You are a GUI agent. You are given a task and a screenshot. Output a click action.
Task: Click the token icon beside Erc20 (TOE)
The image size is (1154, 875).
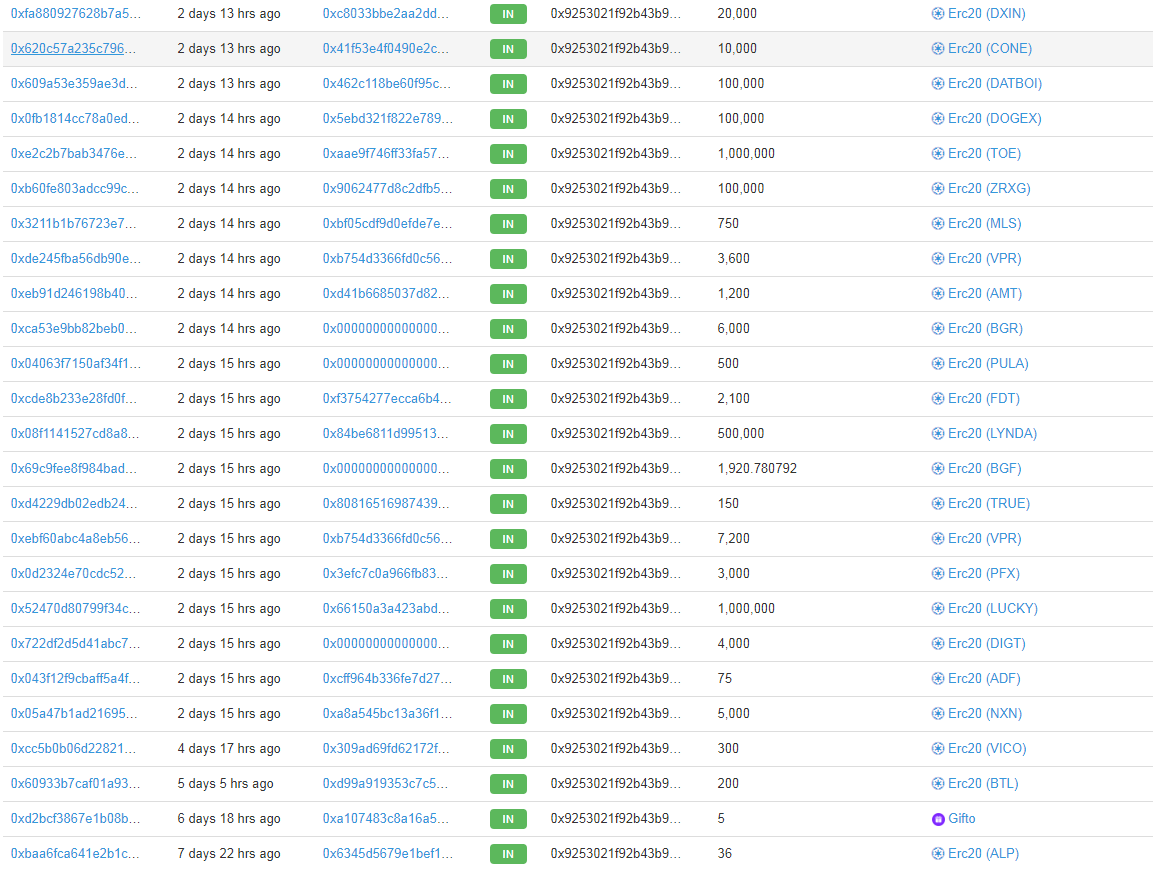(x=938, y=154)
